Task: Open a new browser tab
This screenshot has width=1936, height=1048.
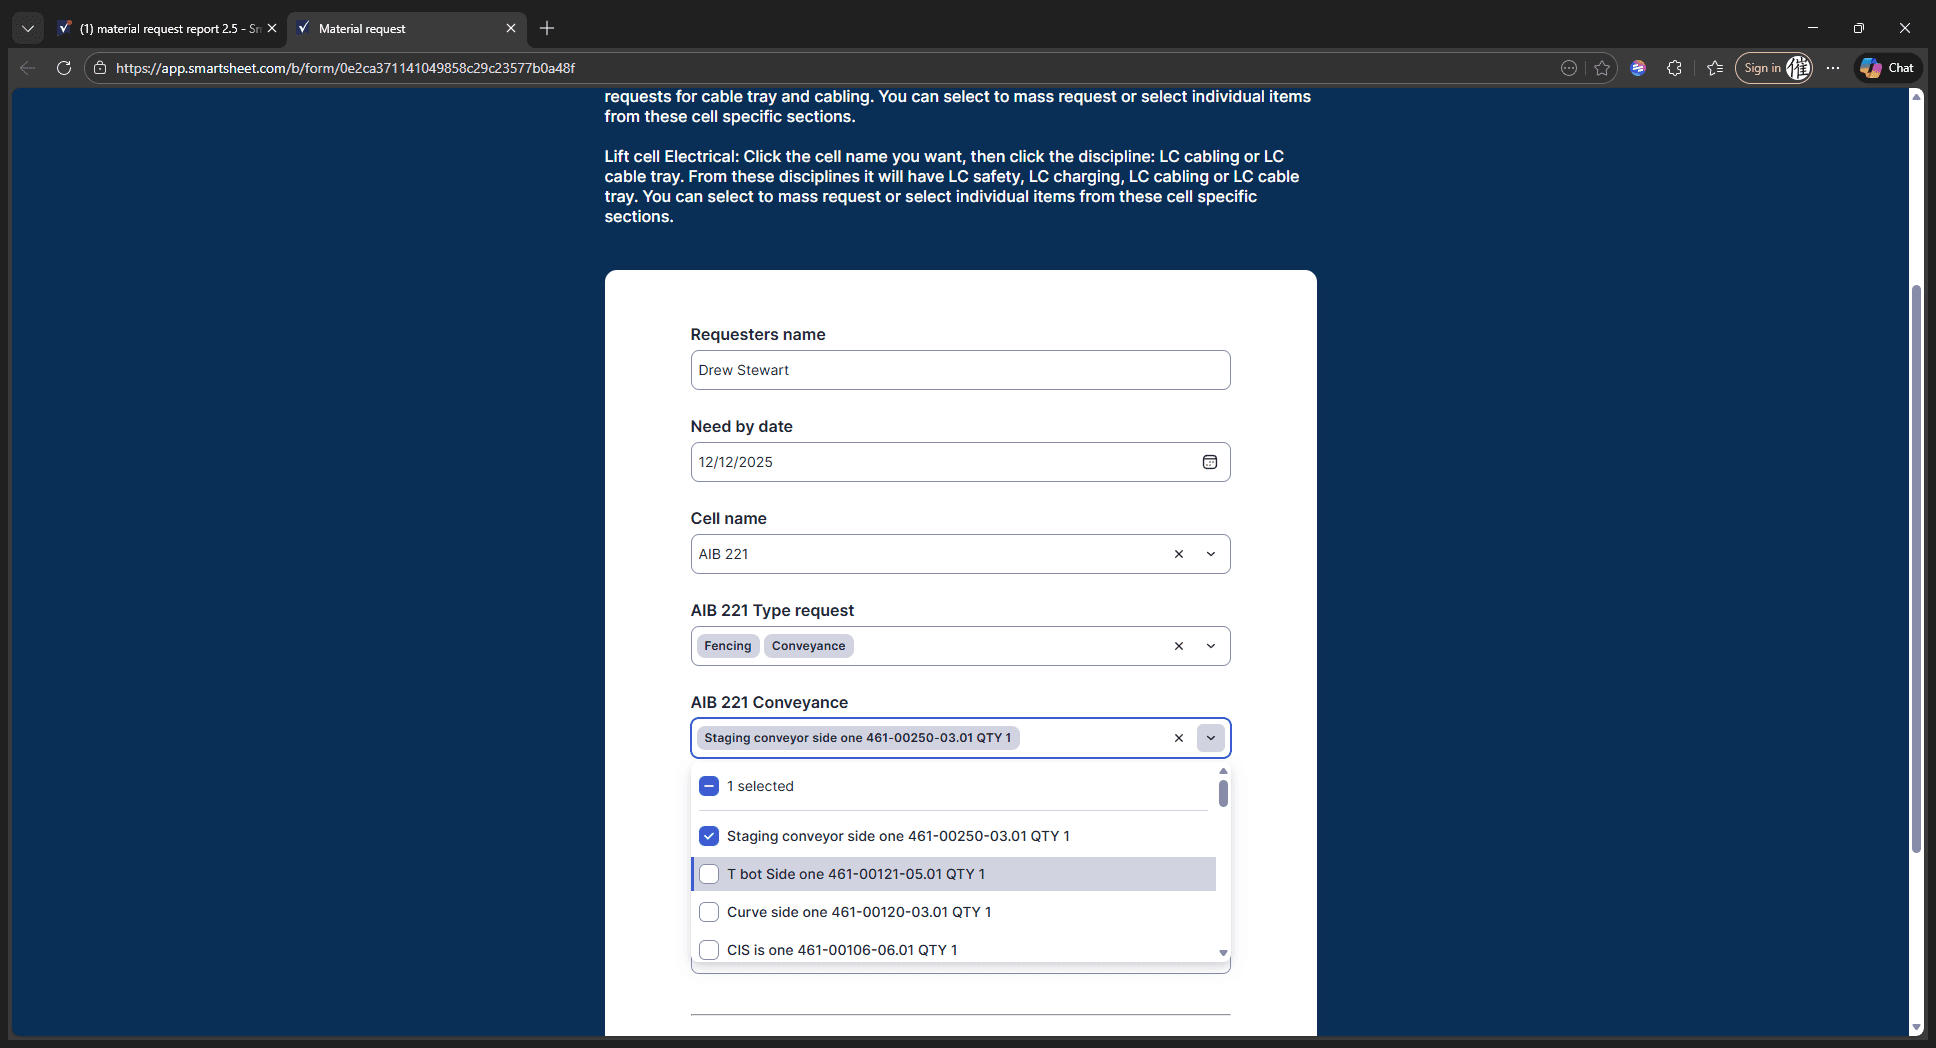Action: point(547,28)
